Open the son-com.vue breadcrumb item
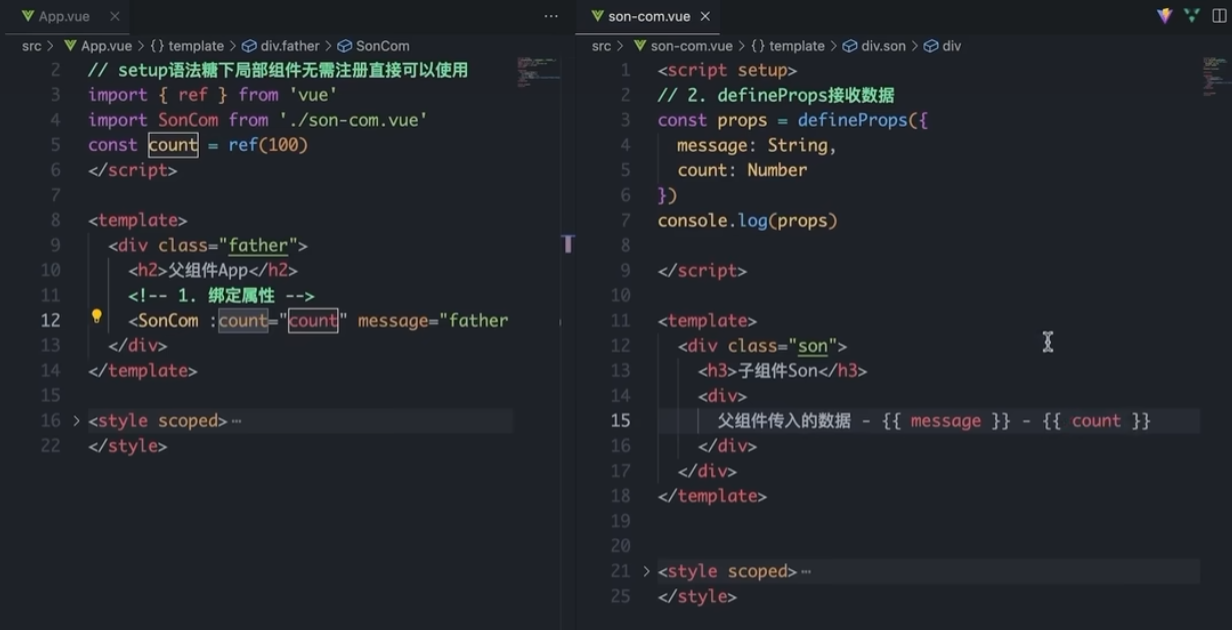 pyautogui.click(x=683, y=46)
